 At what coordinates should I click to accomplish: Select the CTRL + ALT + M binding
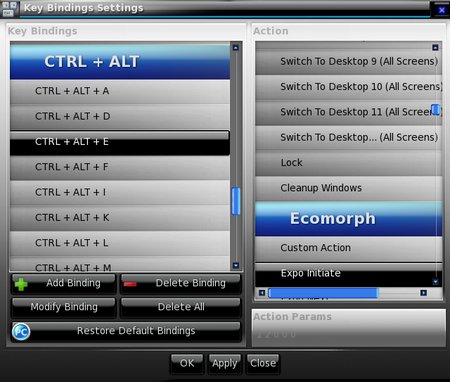pos(120,264)
